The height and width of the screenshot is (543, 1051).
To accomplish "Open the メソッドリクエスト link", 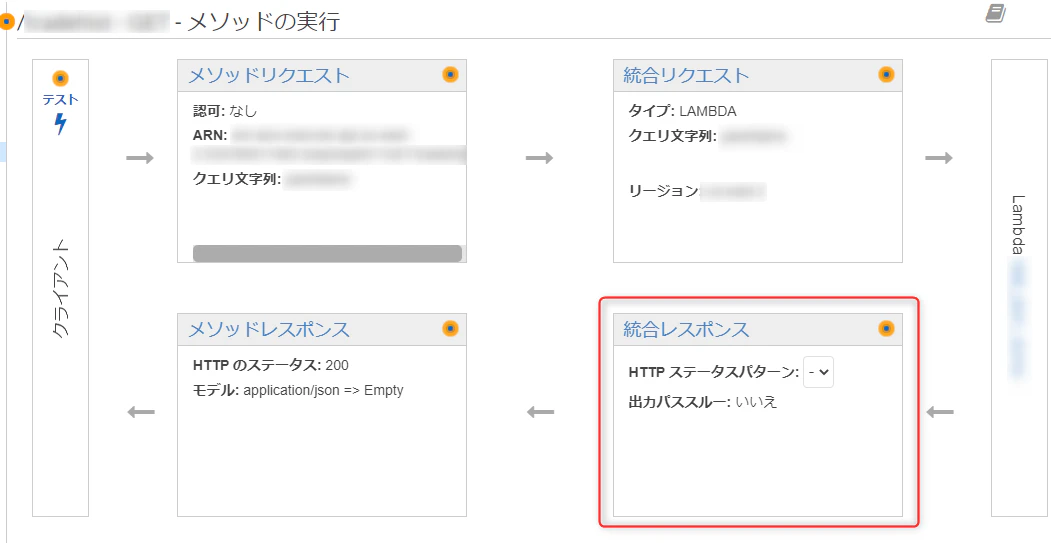I will click(269, 75).
